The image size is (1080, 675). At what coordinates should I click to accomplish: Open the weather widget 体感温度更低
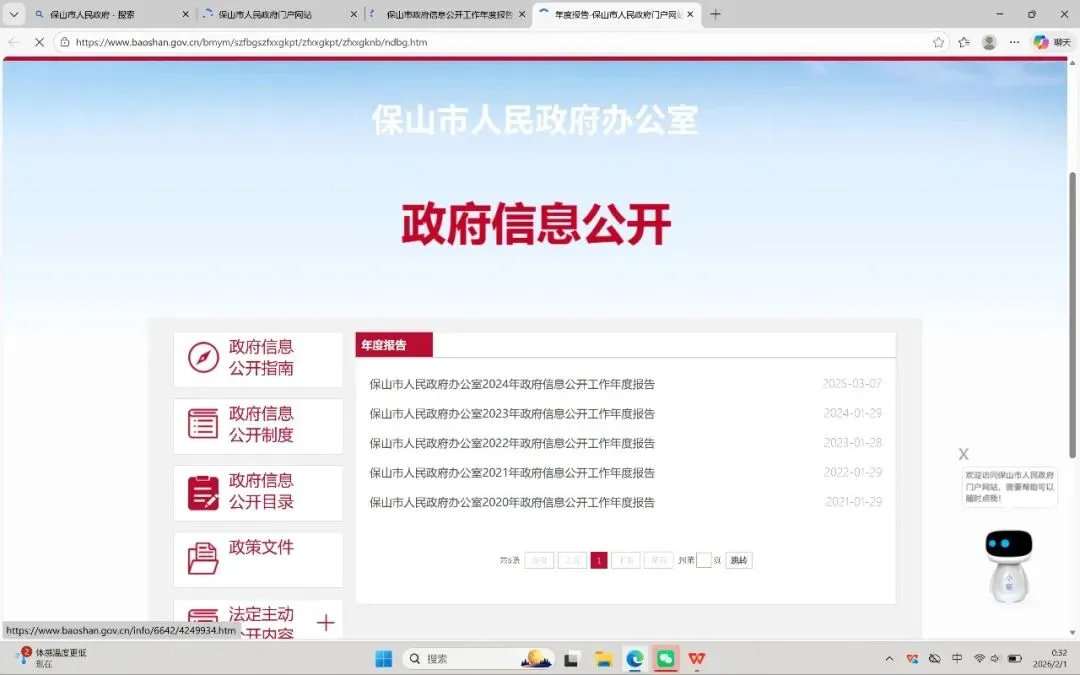click(x=52, y=658)
